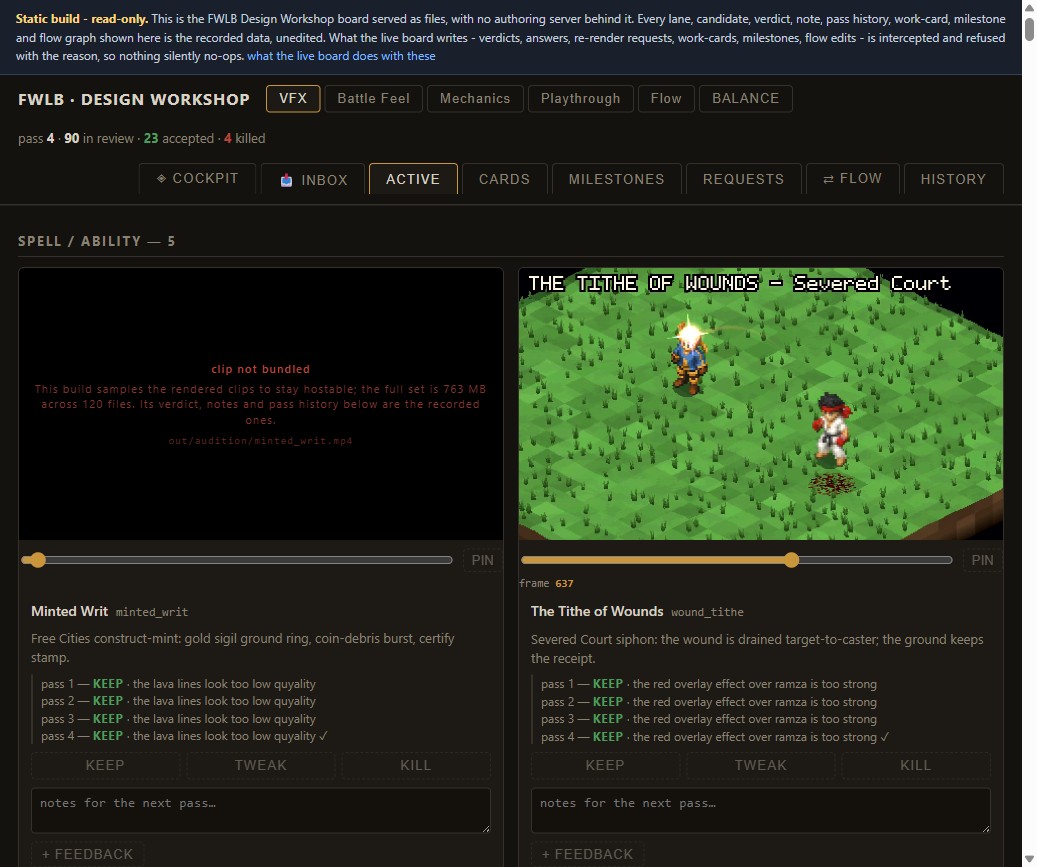
Task: Open the Flow lane tab
Action: tap(666, 99)
